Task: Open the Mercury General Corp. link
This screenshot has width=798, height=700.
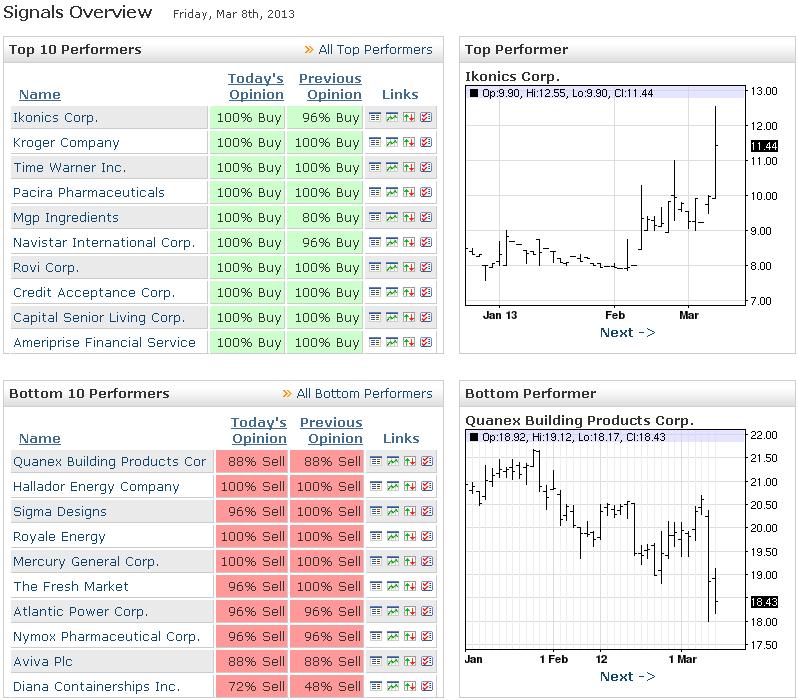Action: (x=86, y=561)
